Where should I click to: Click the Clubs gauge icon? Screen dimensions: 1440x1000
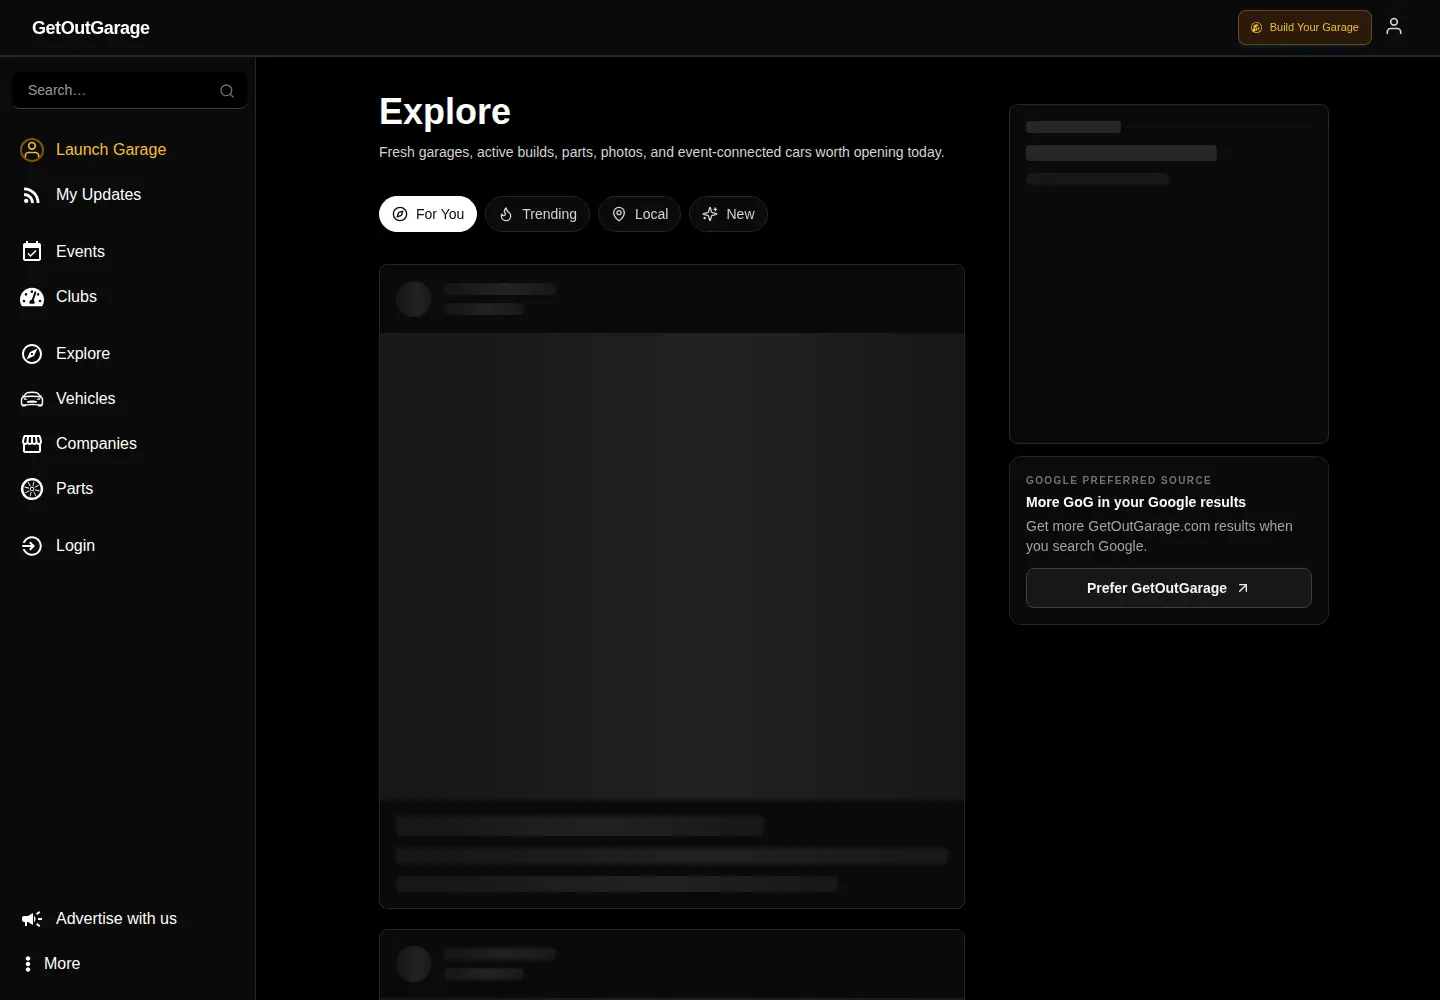(32, 297)
